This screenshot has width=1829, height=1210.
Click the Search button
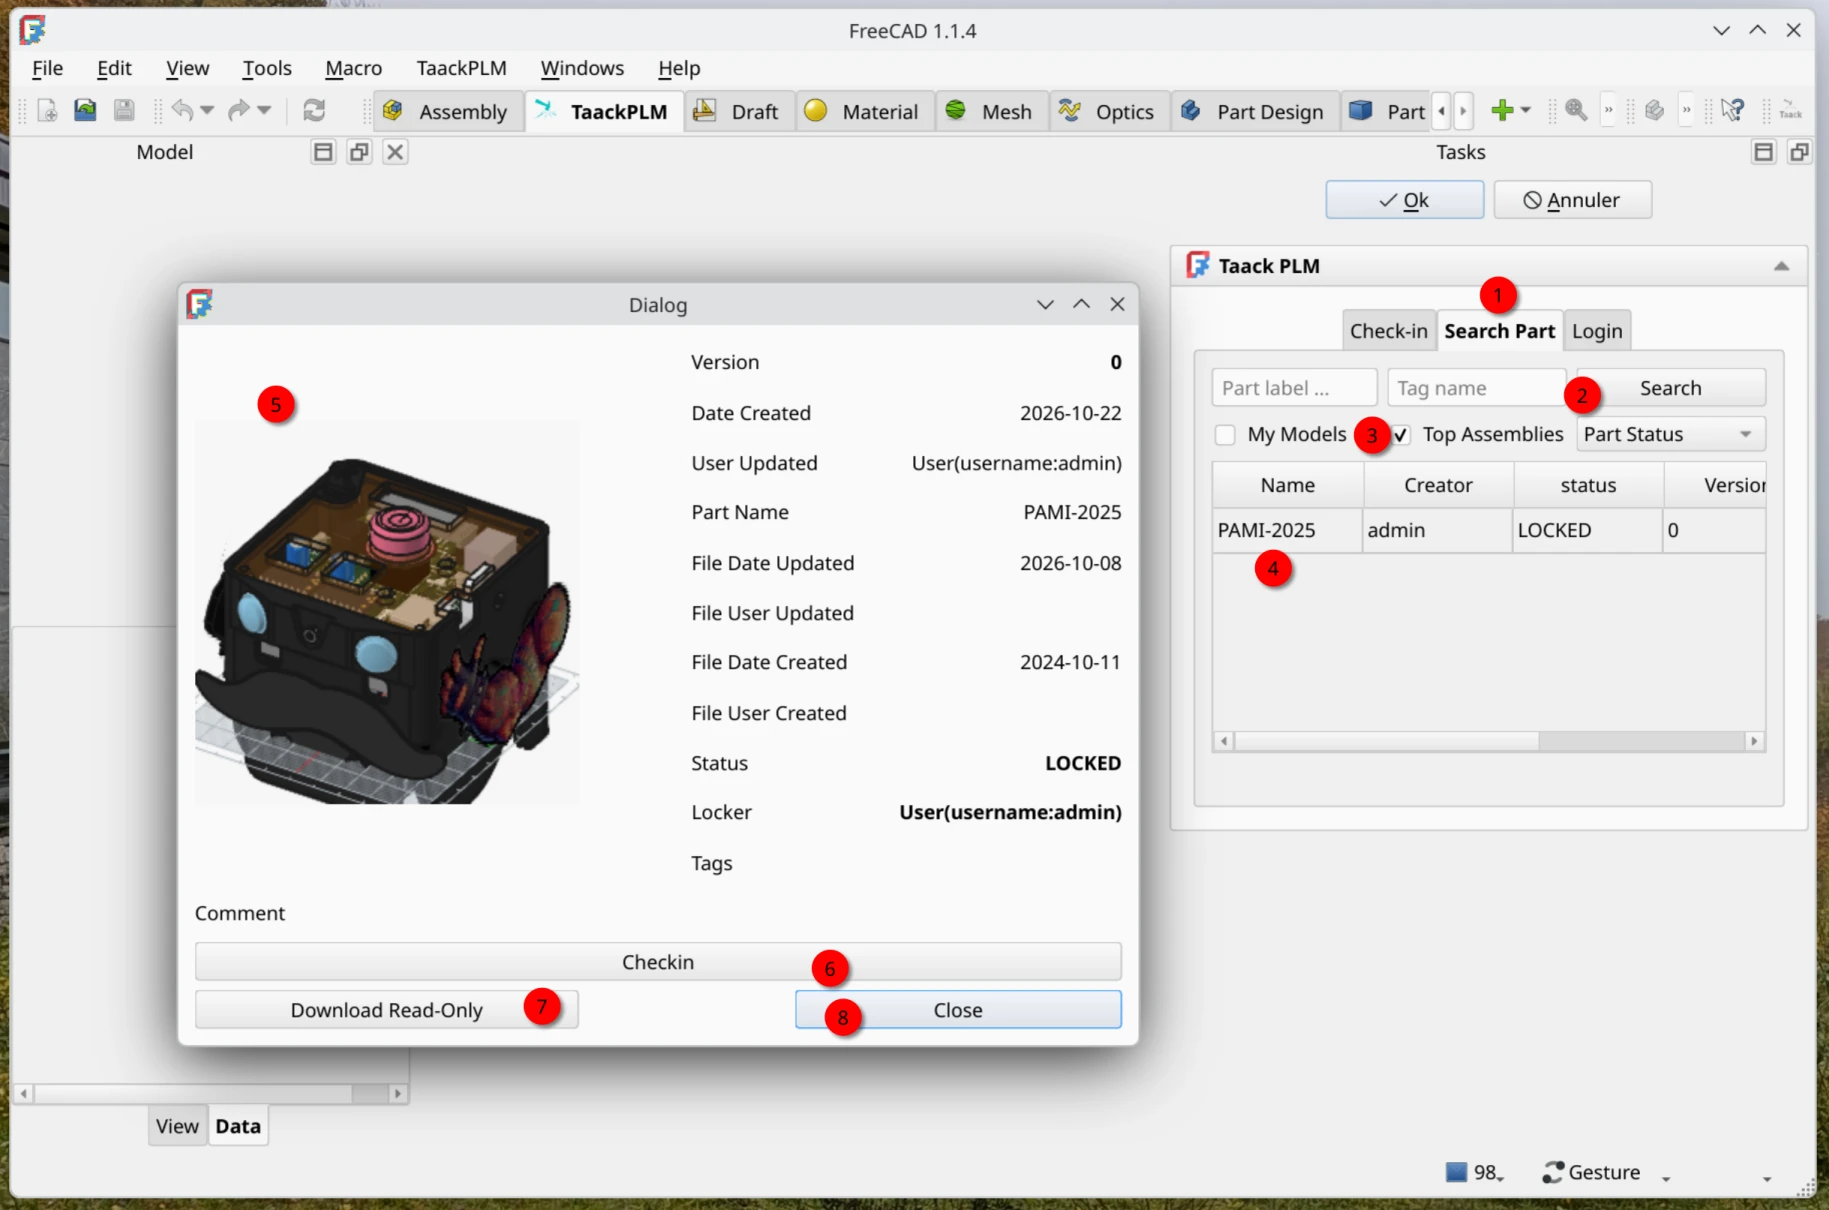click(x=1670, y=388)
